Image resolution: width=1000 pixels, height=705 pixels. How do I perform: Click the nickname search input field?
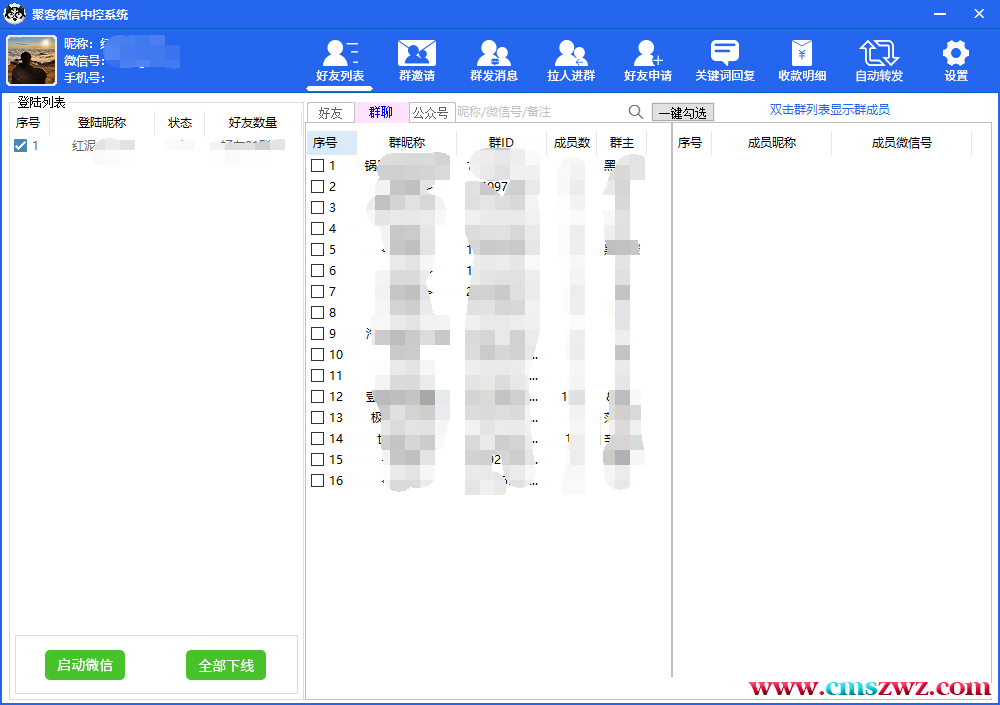point(538,112)
